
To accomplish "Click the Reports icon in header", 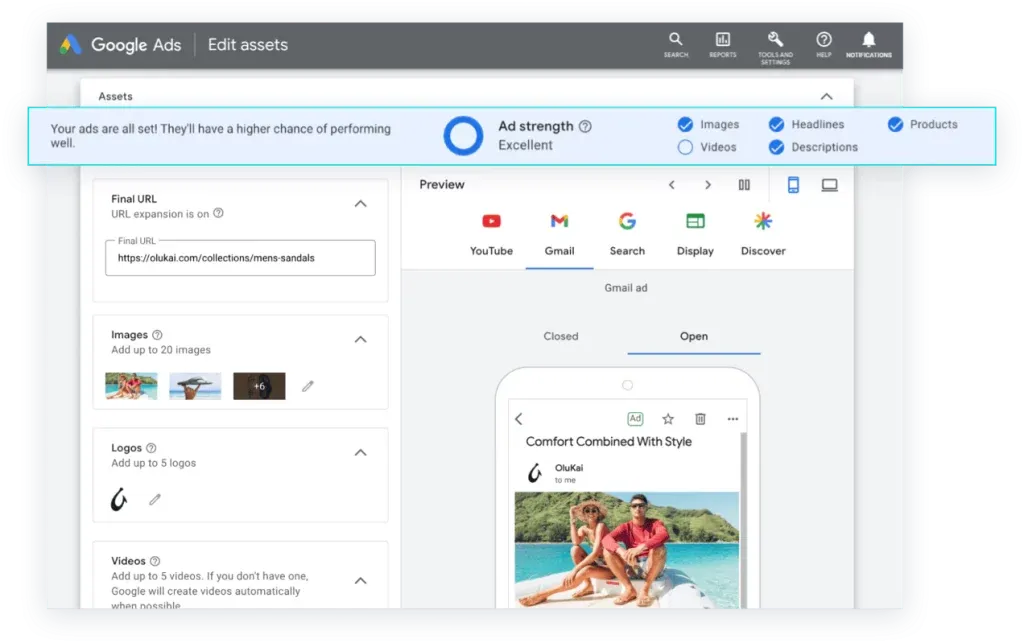I will click(x=722, y=40).
